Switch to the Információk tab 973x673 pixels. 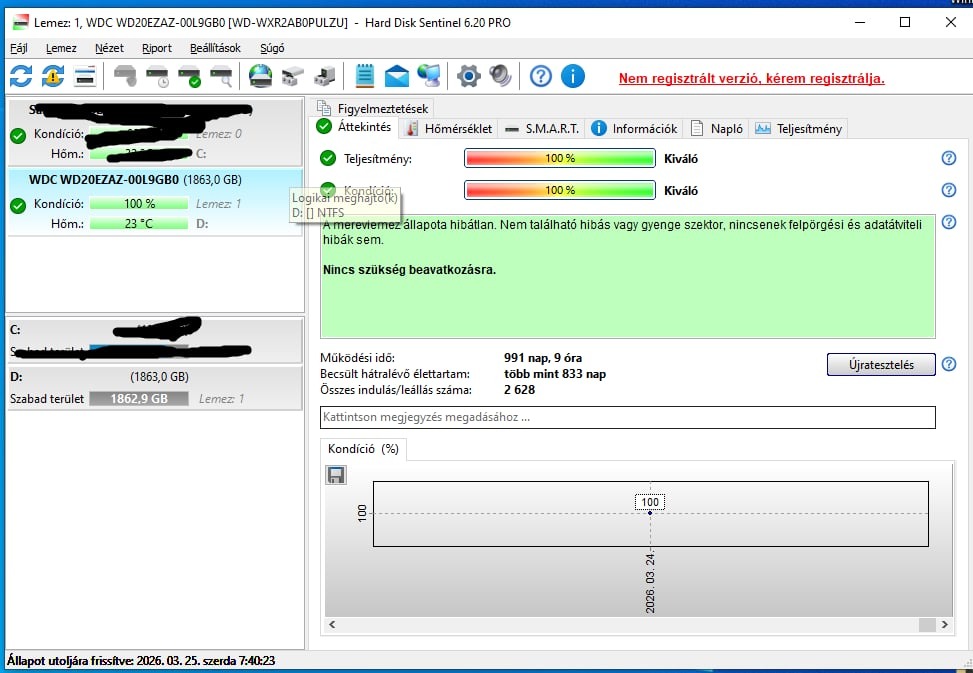[x=634, y=128]
